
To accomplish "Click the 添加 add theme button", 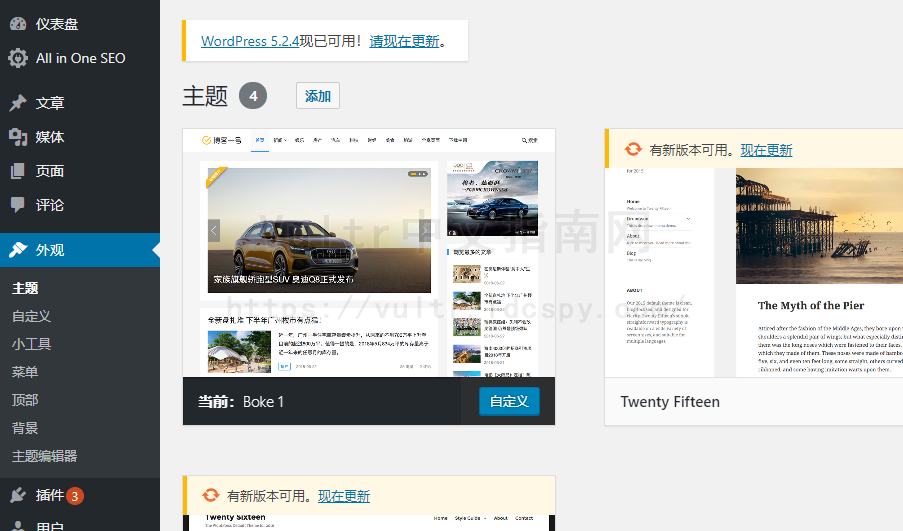I will tap(318, 96).
